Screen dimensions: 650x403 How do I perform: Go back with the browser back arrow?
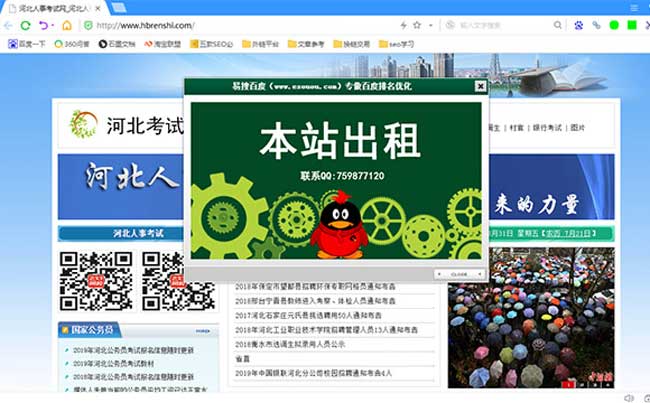[7, 26]
